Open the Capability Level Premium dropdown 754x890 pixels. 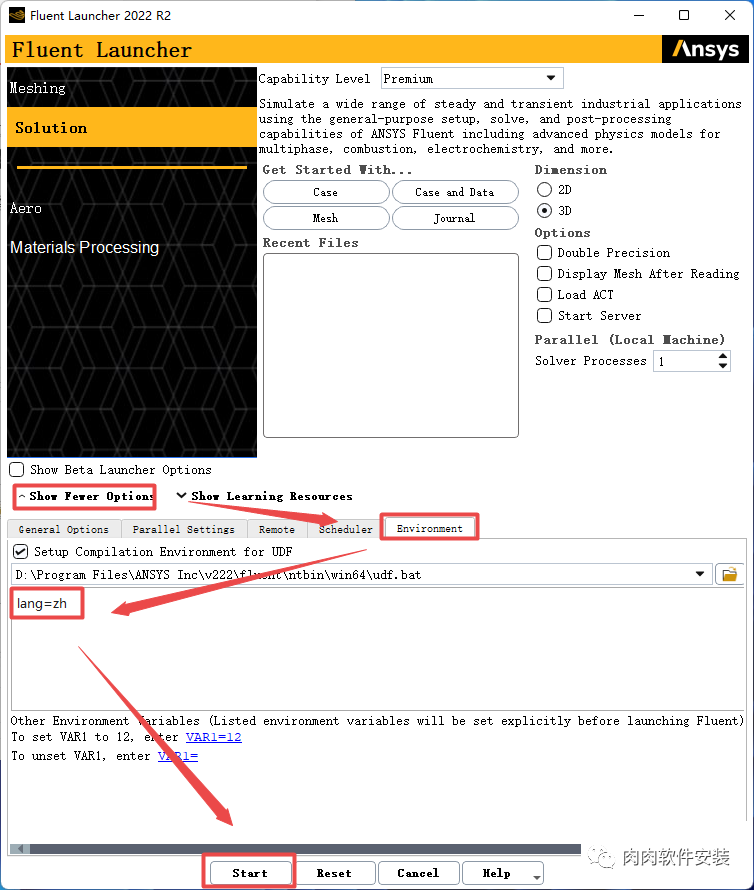pos(472,78)
